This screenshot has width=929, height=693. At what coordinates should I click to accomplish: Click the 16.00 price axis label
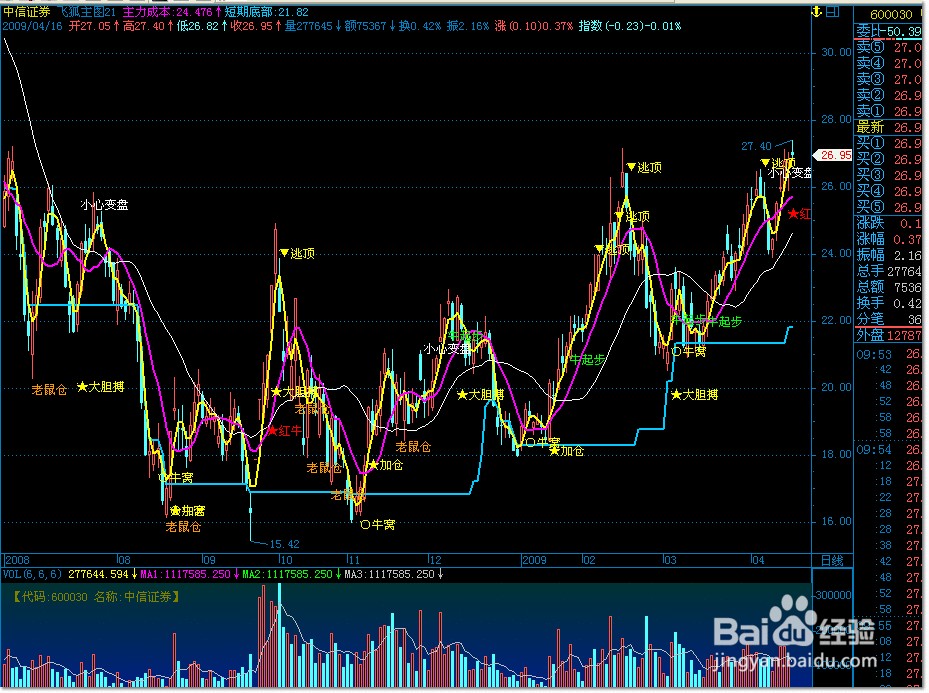click(836, 521)
